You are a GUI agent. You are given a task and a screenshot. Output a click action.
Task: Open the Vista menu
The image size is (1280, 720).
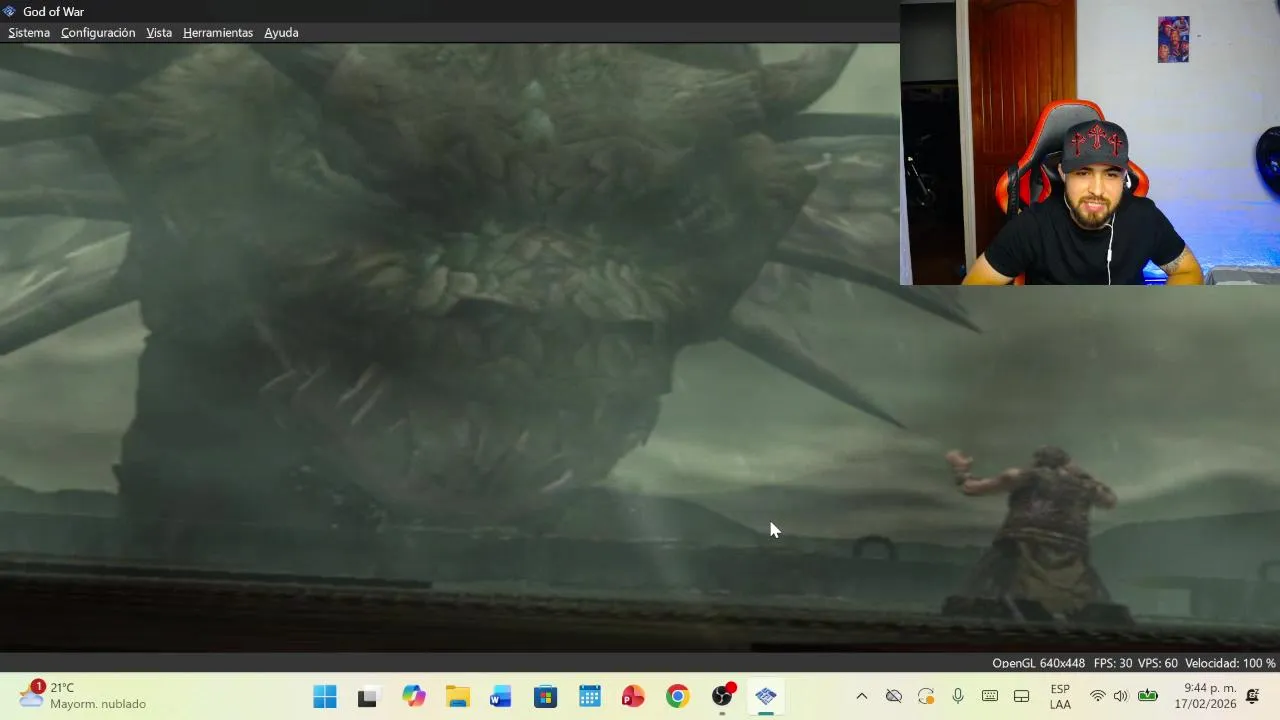[x=159, y=33]
